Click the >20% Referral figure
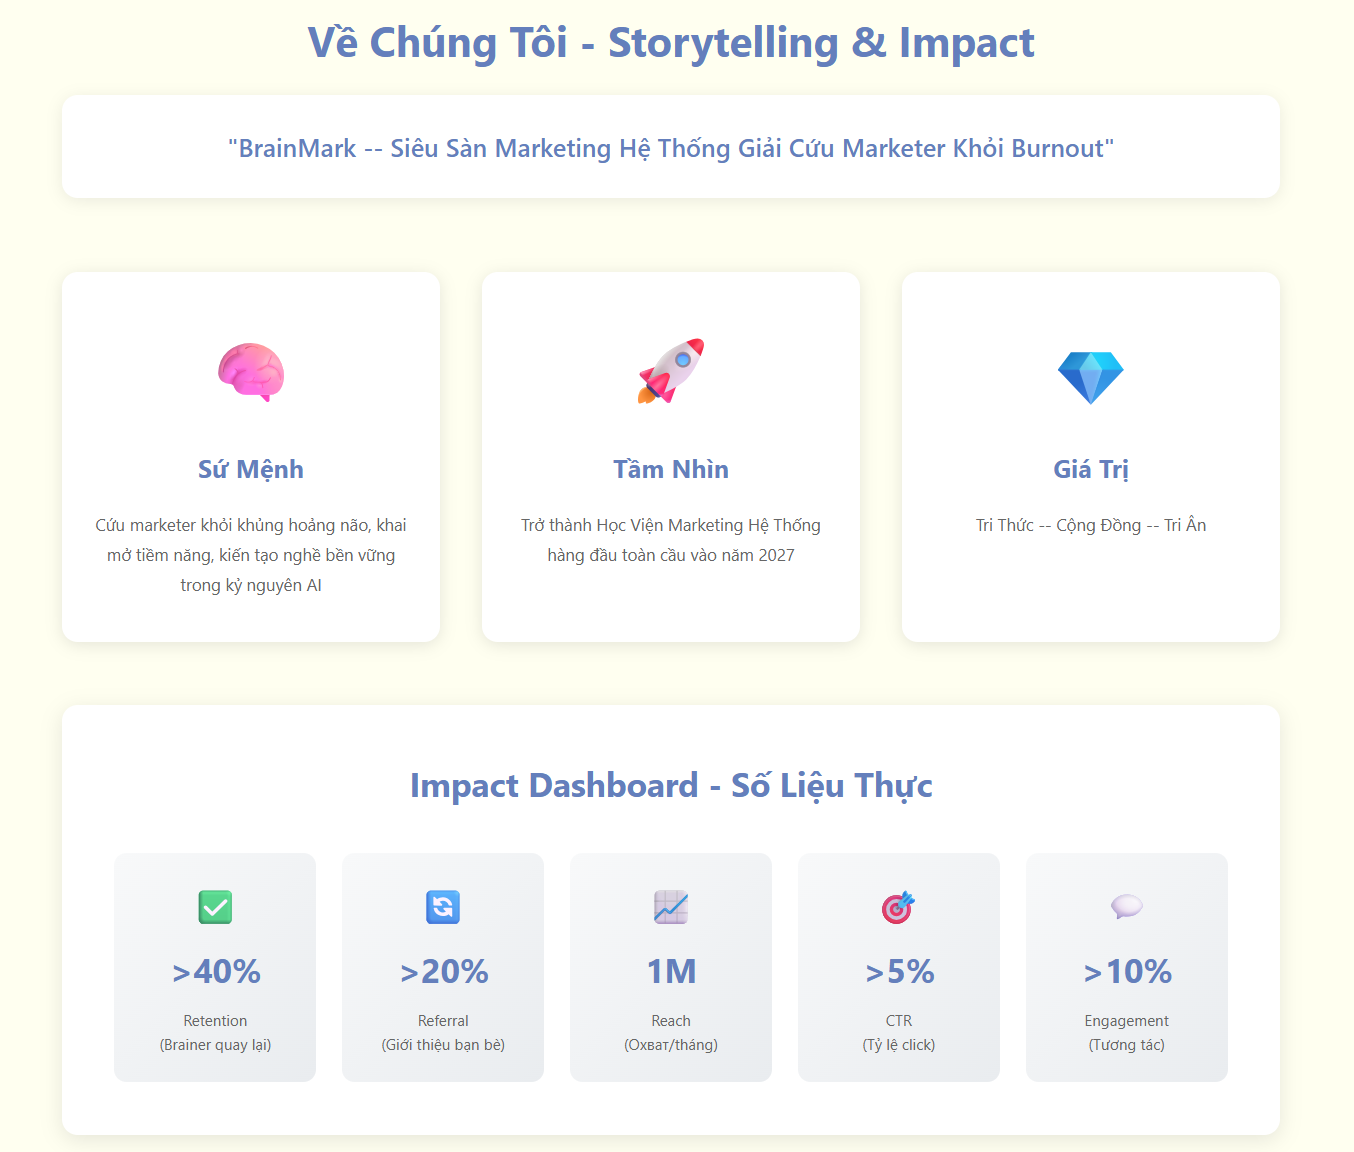Viewport: 1354px width, 1152px height. pyautogui.click(x=444, y=971)
